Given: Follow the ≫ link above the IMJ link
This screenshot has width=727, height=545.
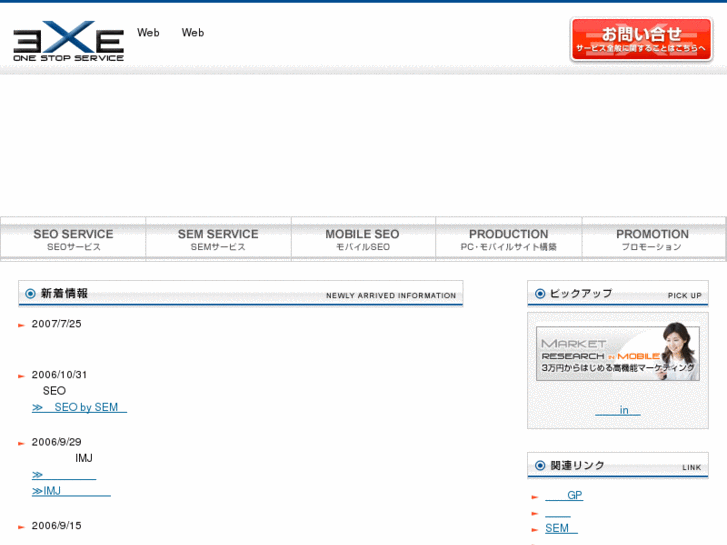Looking at the screenshot, I should [x=64, y=474].
